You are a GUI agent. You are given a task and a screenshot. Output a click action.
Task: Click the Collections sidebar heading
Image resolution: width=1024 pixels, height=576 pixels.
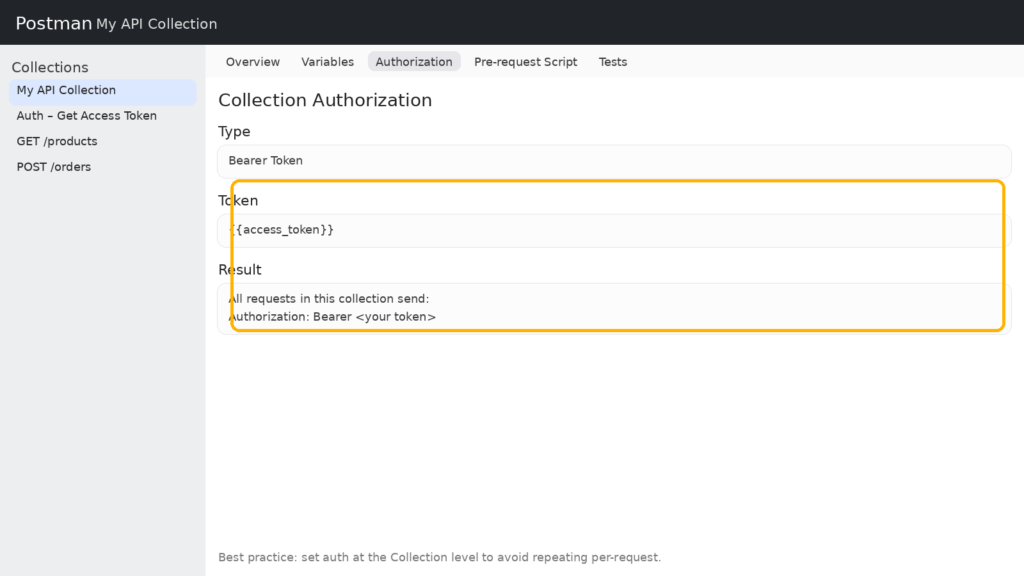pyautogui.click(x=50, y=68)
